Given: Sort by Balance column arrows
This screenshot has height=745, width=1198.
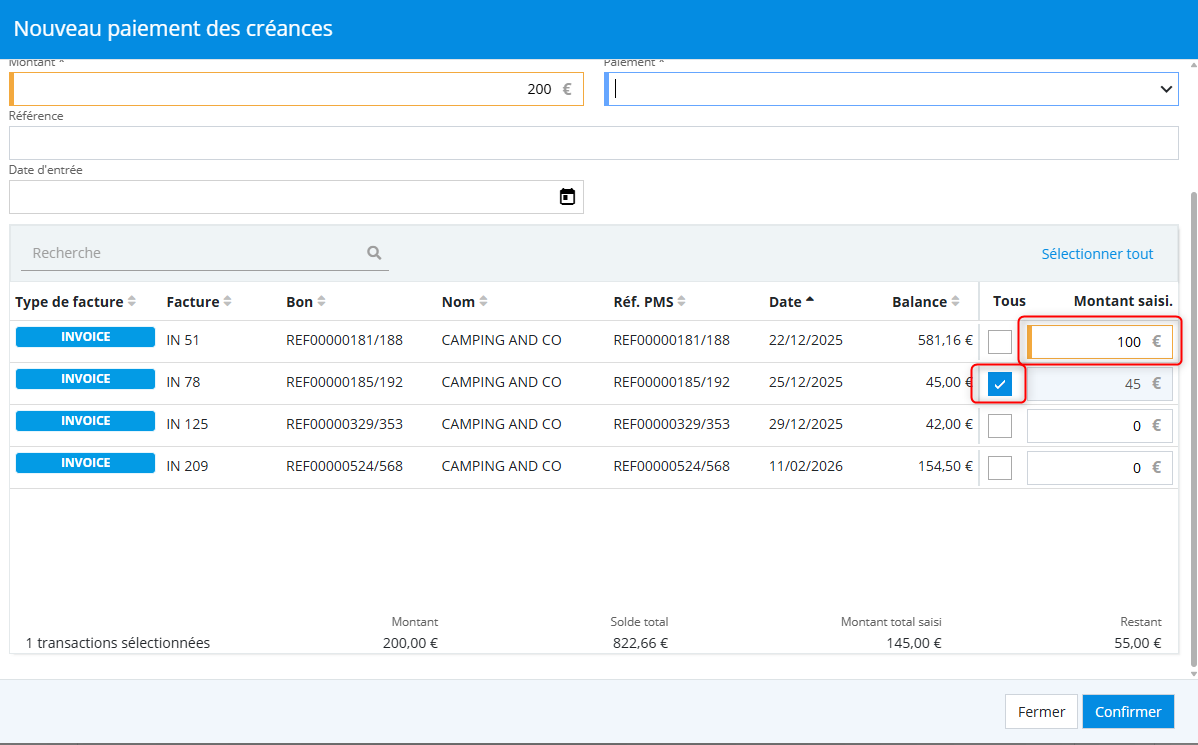Looking at the screenshot, I should click(x=957, y=302).
